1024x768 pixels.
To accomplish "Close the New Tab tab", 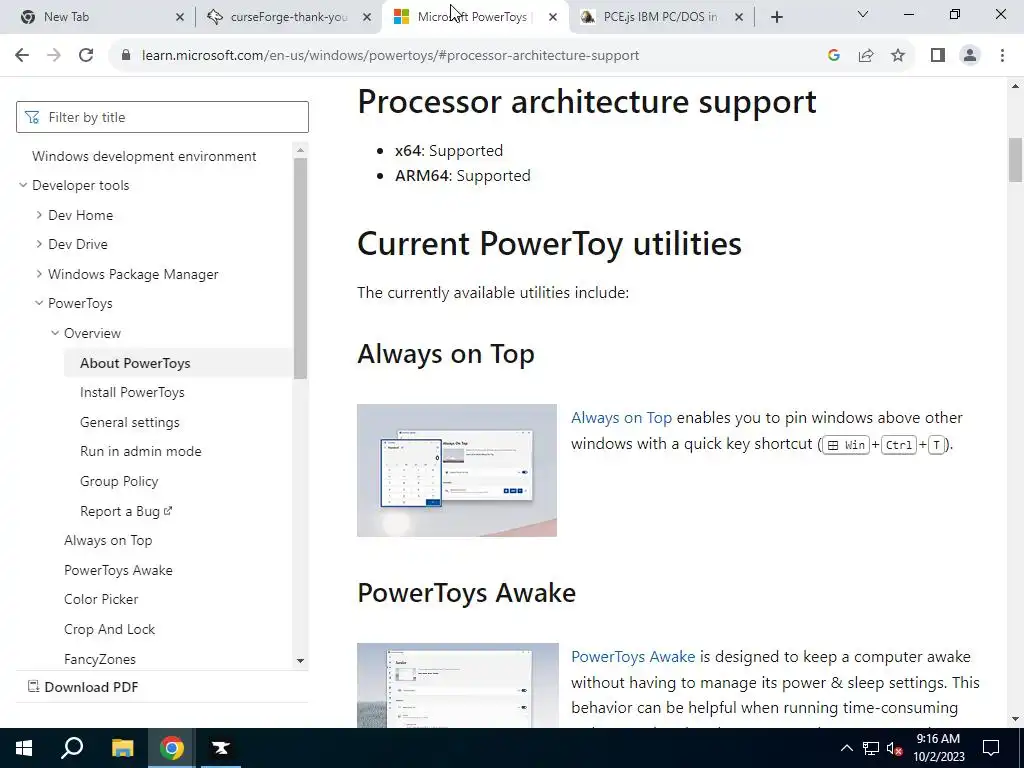I will tap(180, 17).
